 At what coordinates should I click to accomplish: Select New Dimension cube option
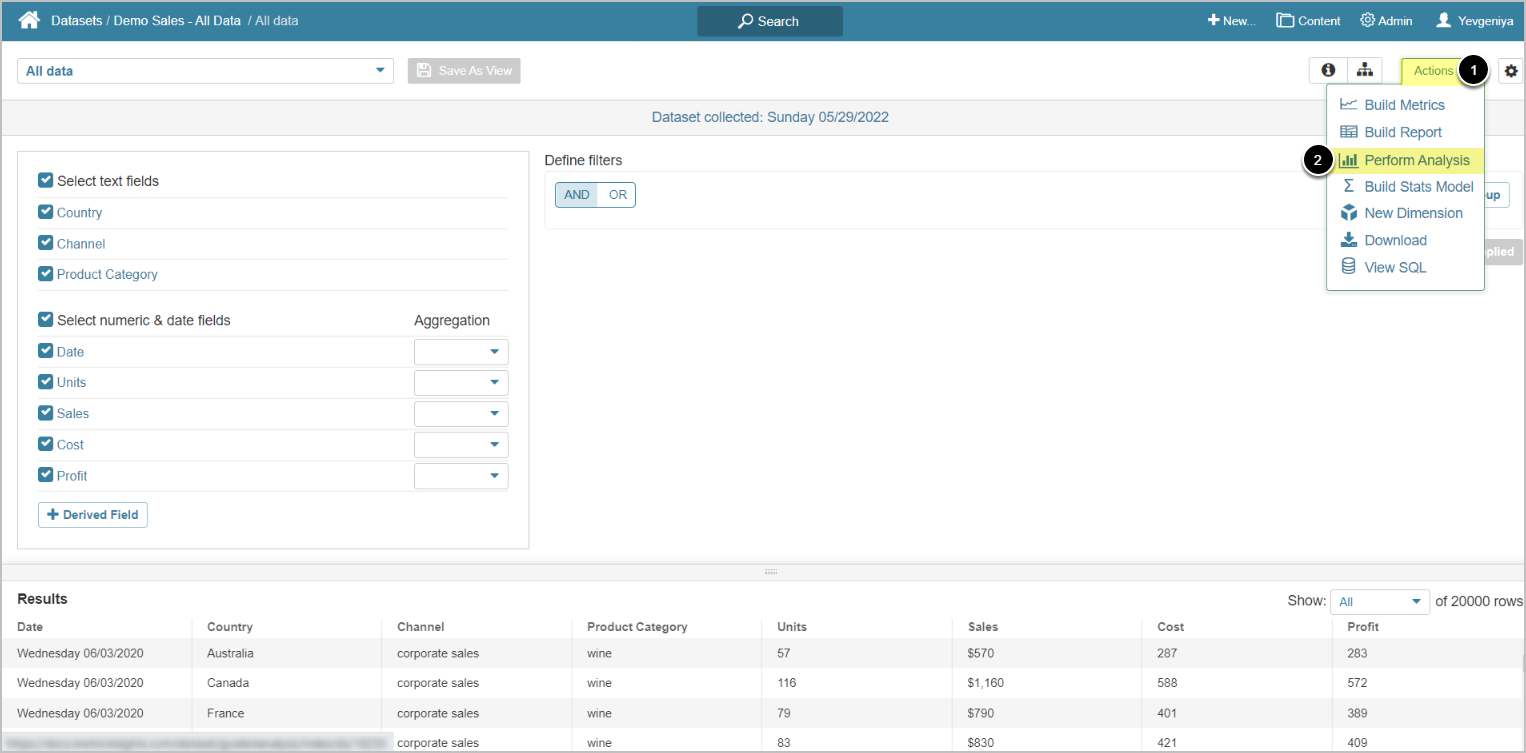[x=1412, y=213]
